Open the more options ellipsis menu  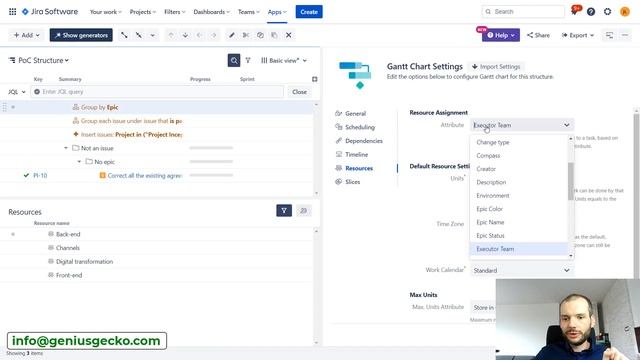pos(625,35)
